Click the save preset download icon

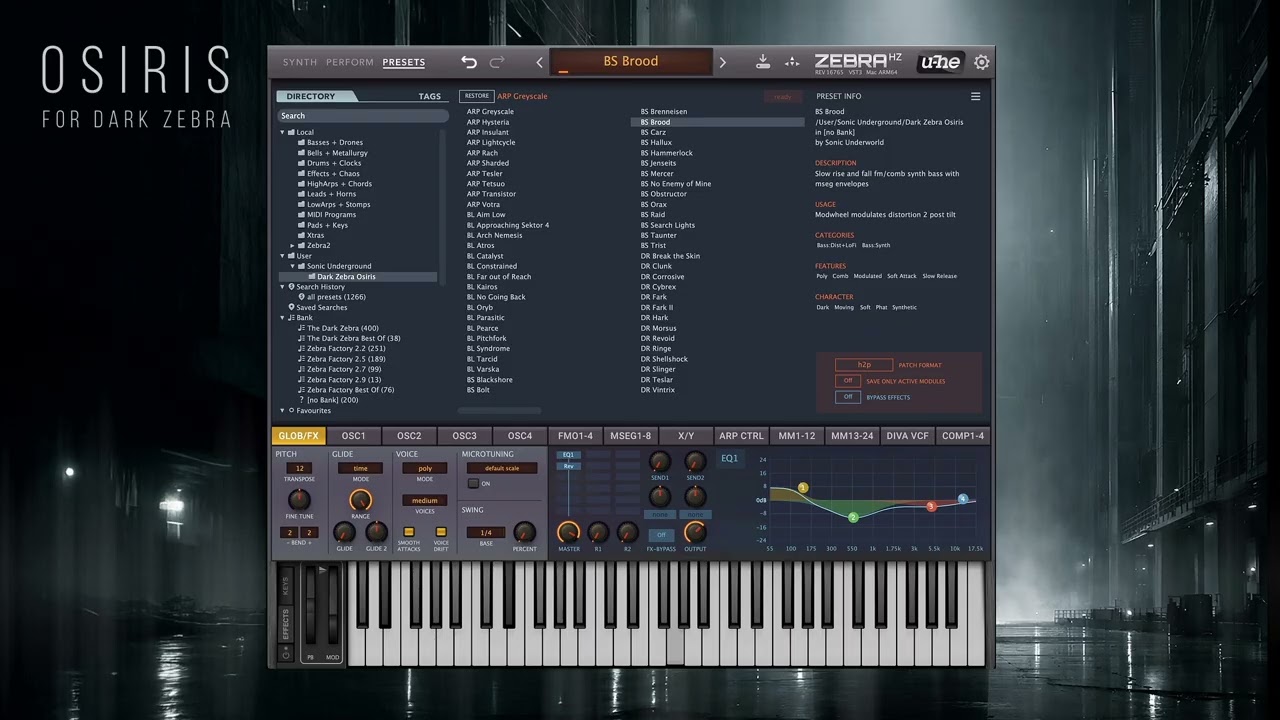[x=763, y=62]
